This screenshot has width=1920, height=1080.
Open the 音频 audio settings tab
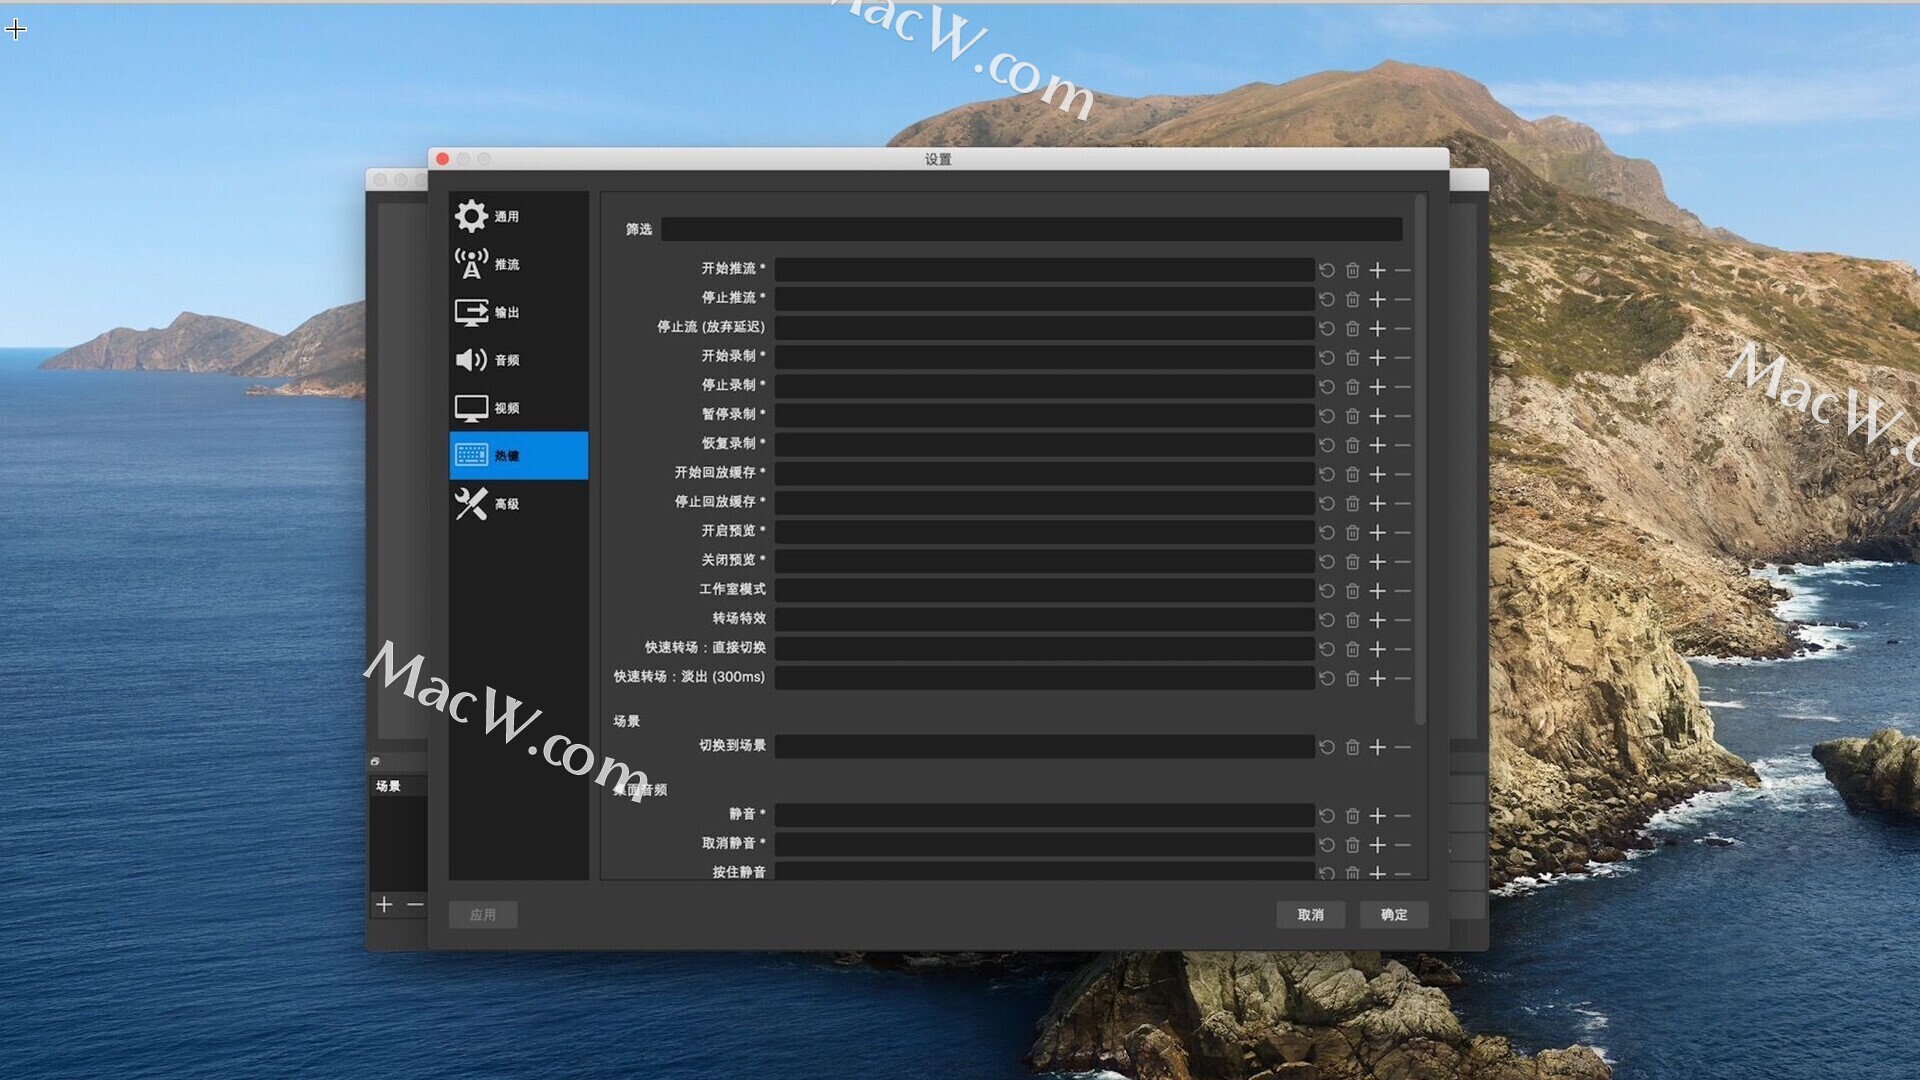[518, 360]
